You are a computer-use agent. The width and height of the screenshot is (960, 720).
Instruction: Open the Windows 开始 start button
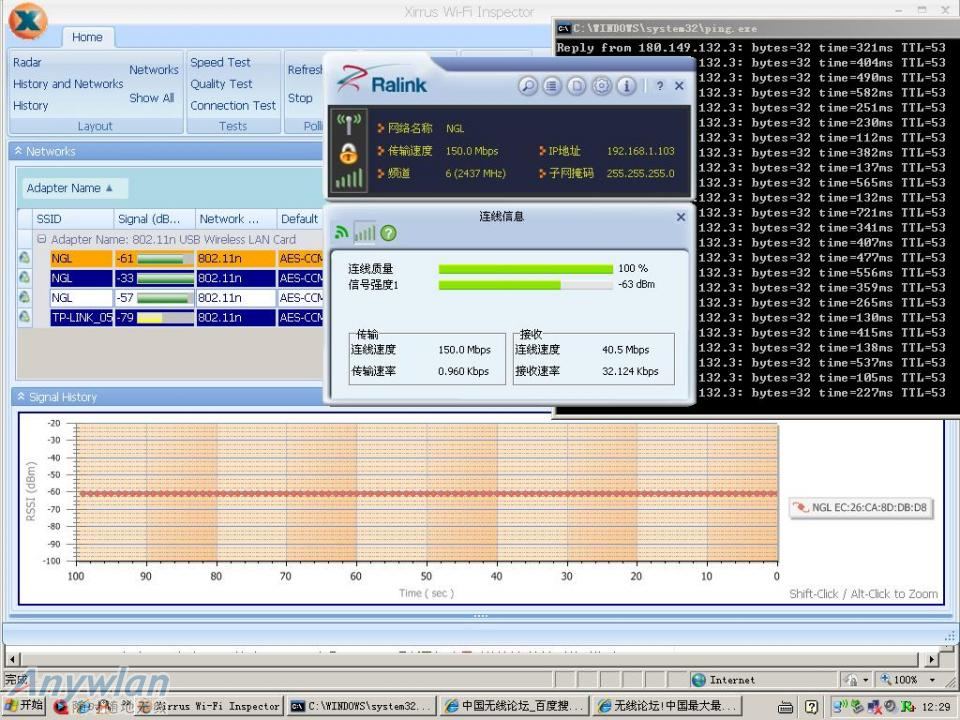pos(24,706)
